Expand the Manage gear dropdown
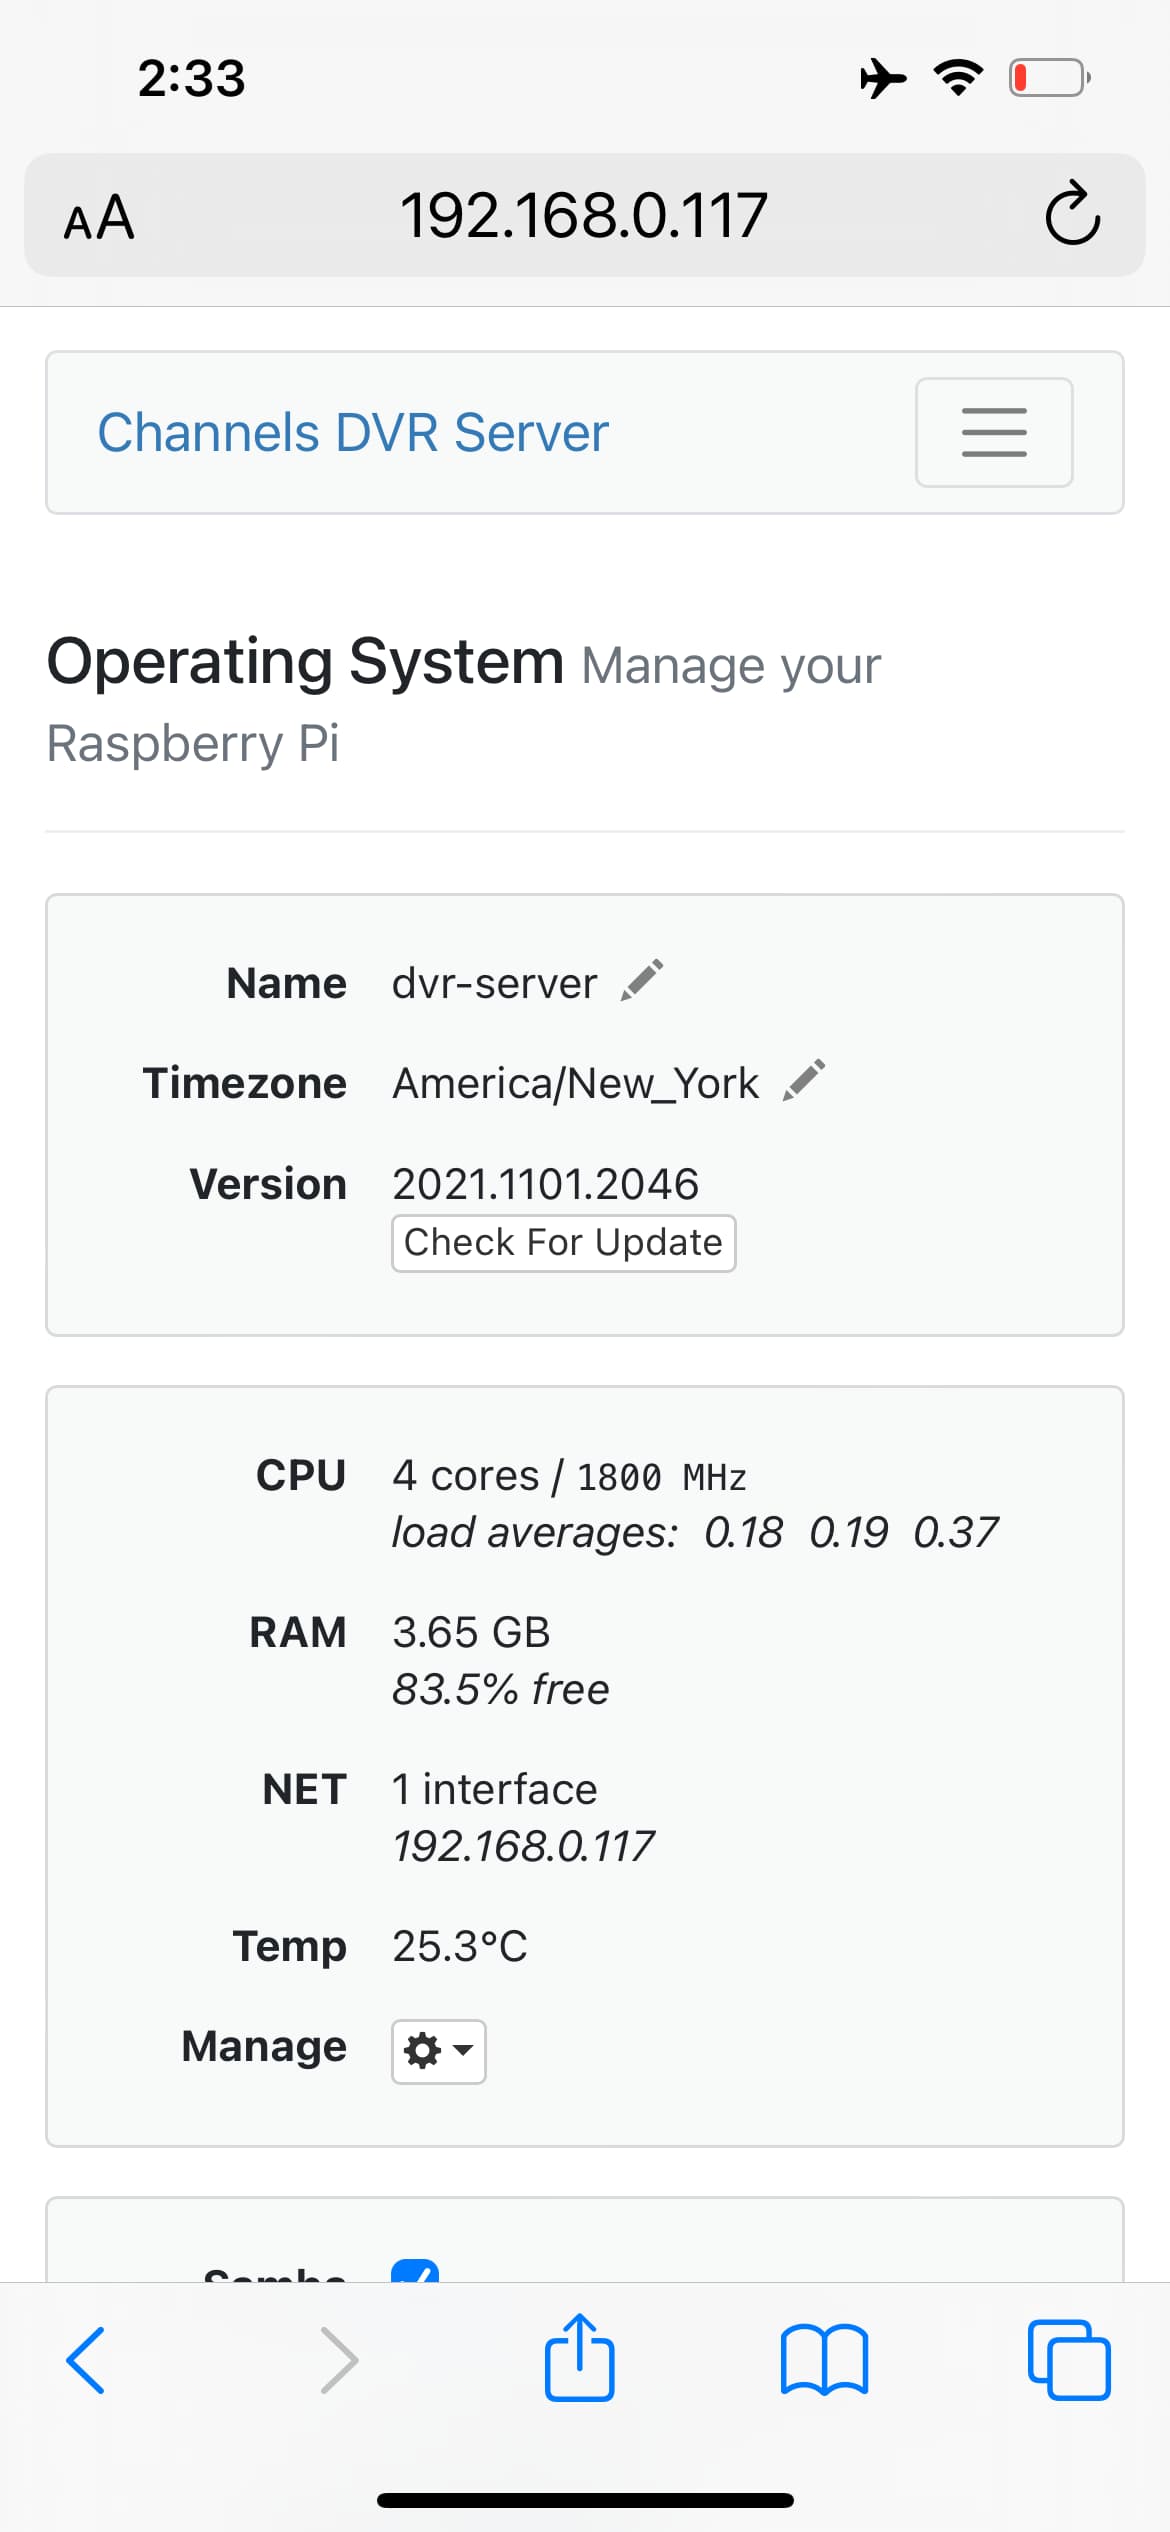Viewport: 1170px width, 2532px height. (438, 2052)
